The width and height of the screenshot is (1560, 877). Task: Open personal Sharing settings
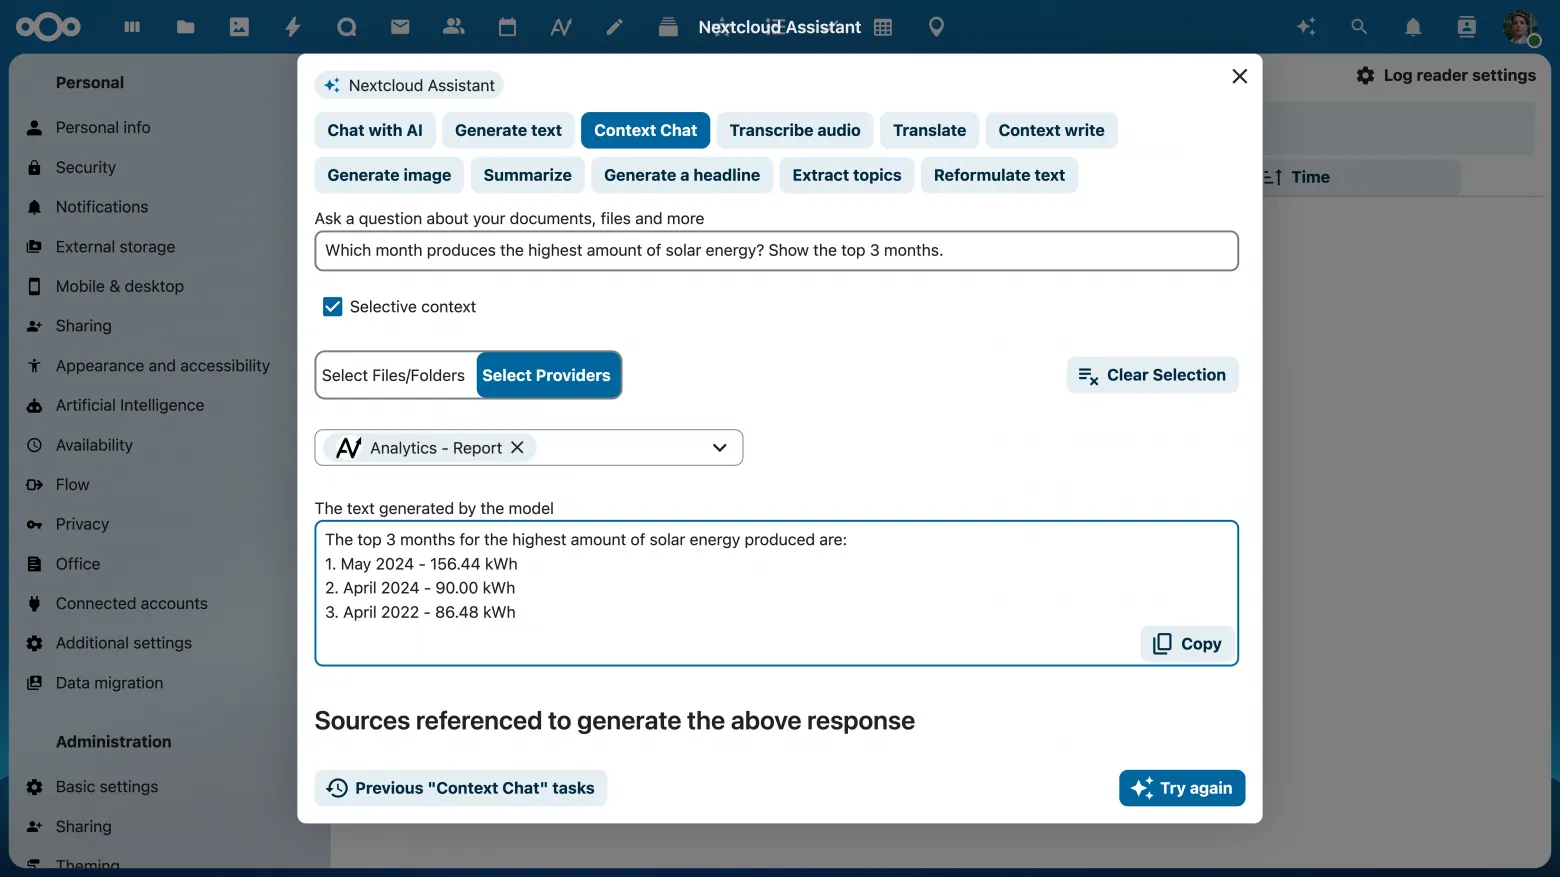point(84,326)
